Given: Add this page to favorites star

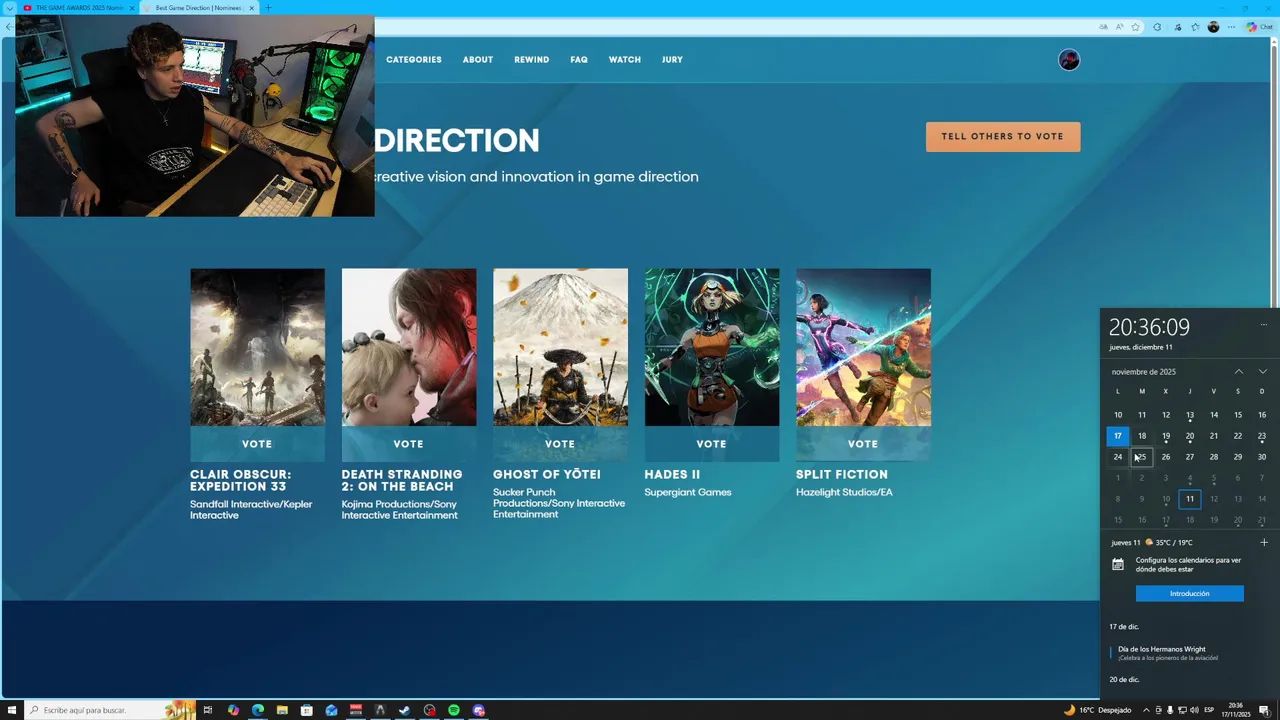Looking at the screenshot, I should (1136, 27).
